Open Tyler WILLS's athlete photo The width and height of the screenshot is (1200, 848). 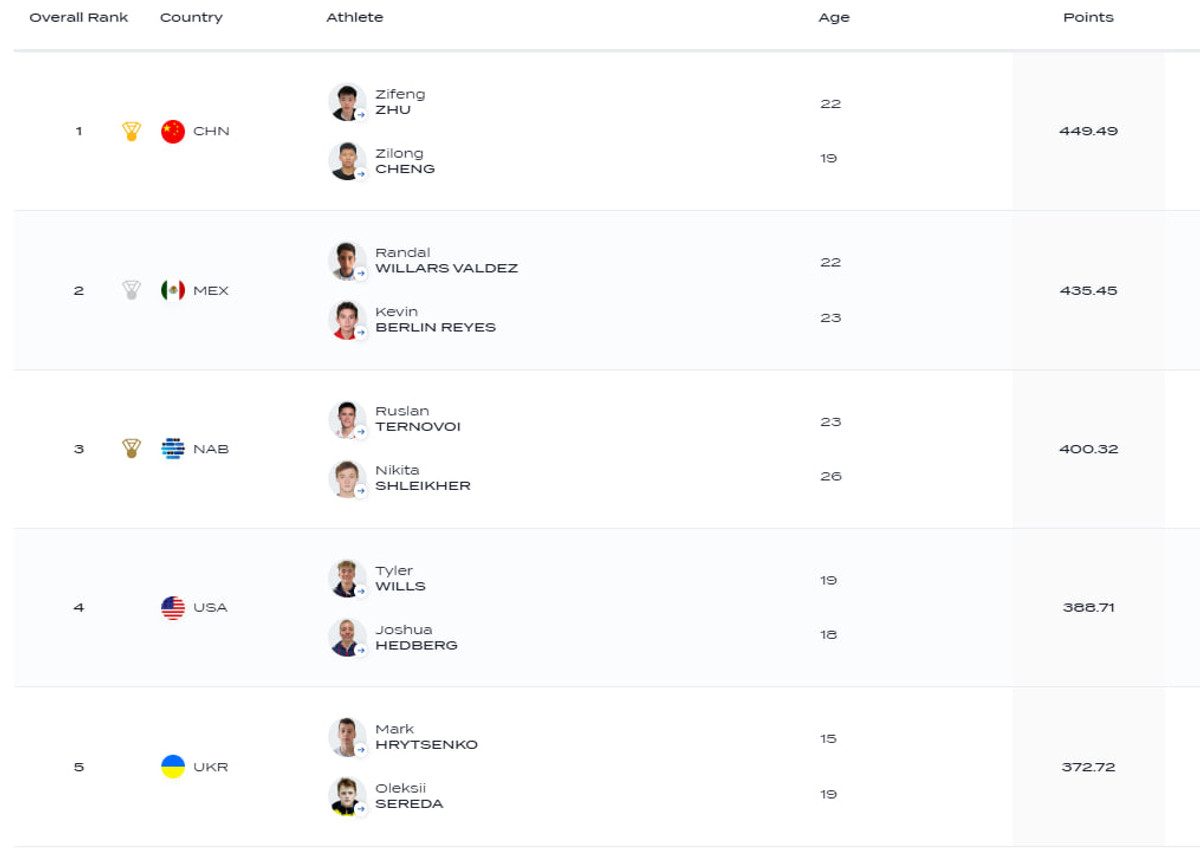(x=346, y=578)
